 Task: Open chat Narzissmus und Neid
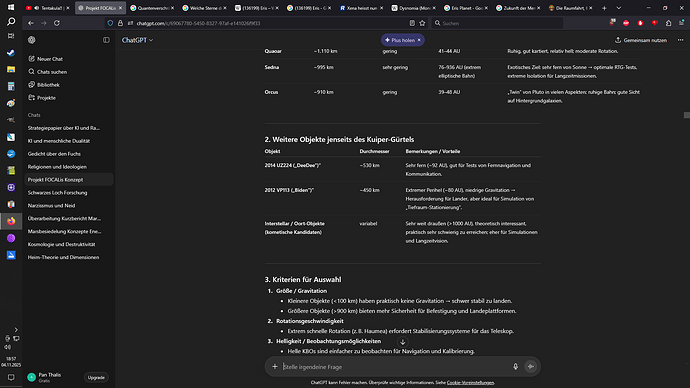tap(51, 205)
